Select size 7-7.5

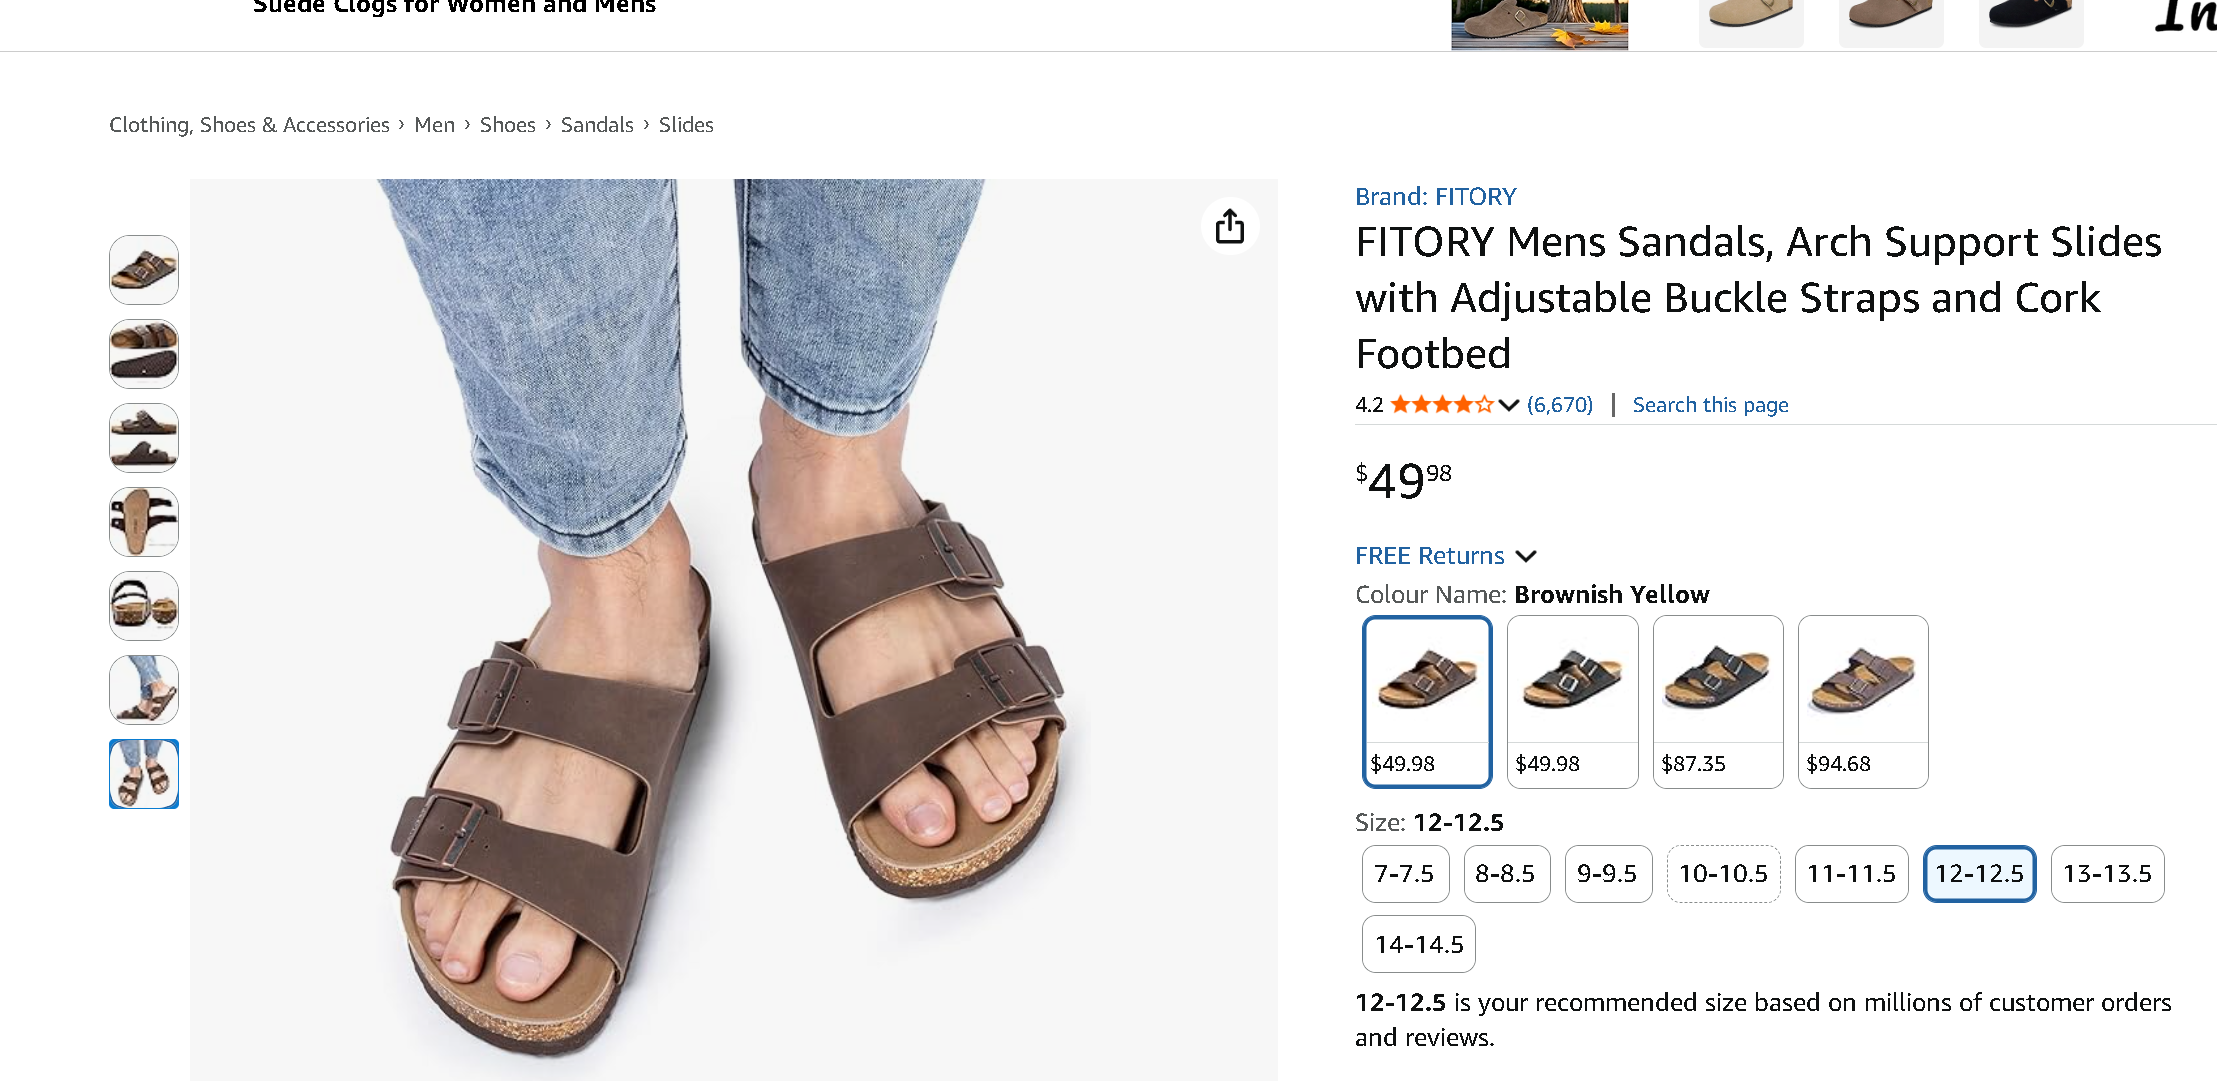pyautogui.click(x=1404, y=874)
